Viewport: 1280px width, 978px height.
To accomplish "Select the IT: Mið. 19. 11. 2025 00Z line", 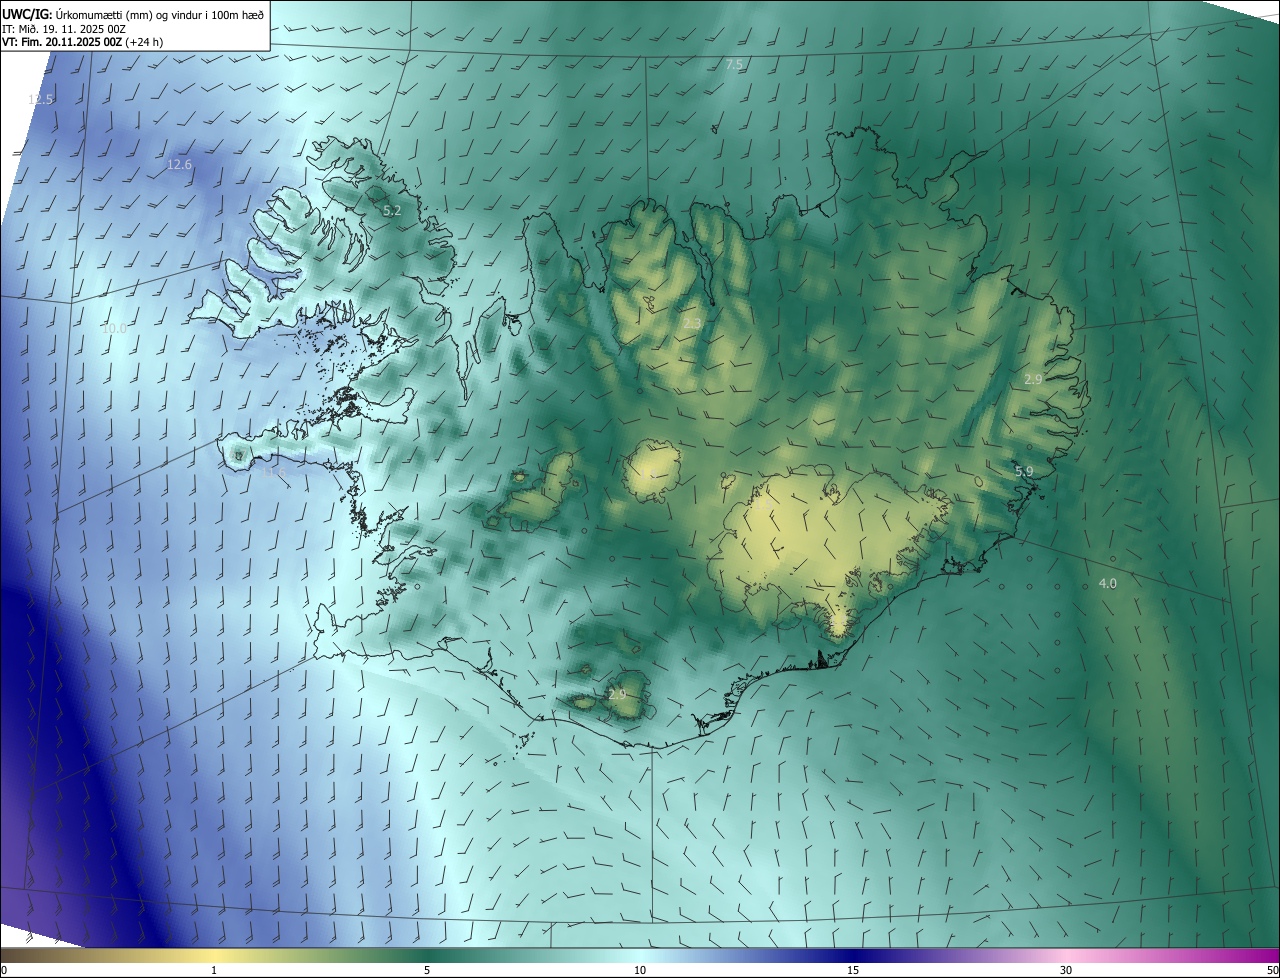I will coord(63,28).
